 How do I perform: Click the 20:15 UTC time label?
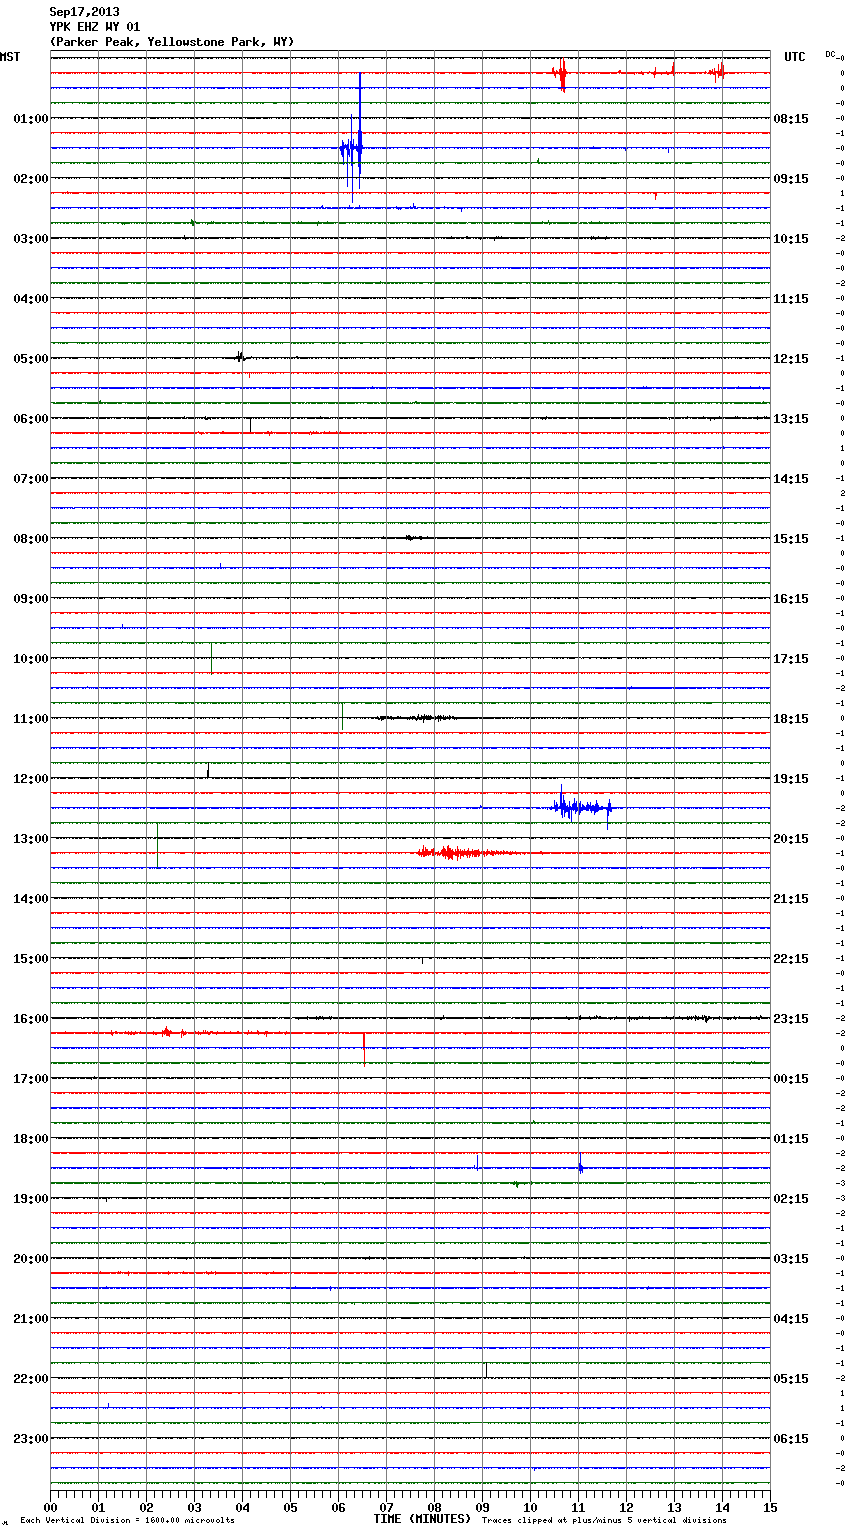tap(791, 839)
